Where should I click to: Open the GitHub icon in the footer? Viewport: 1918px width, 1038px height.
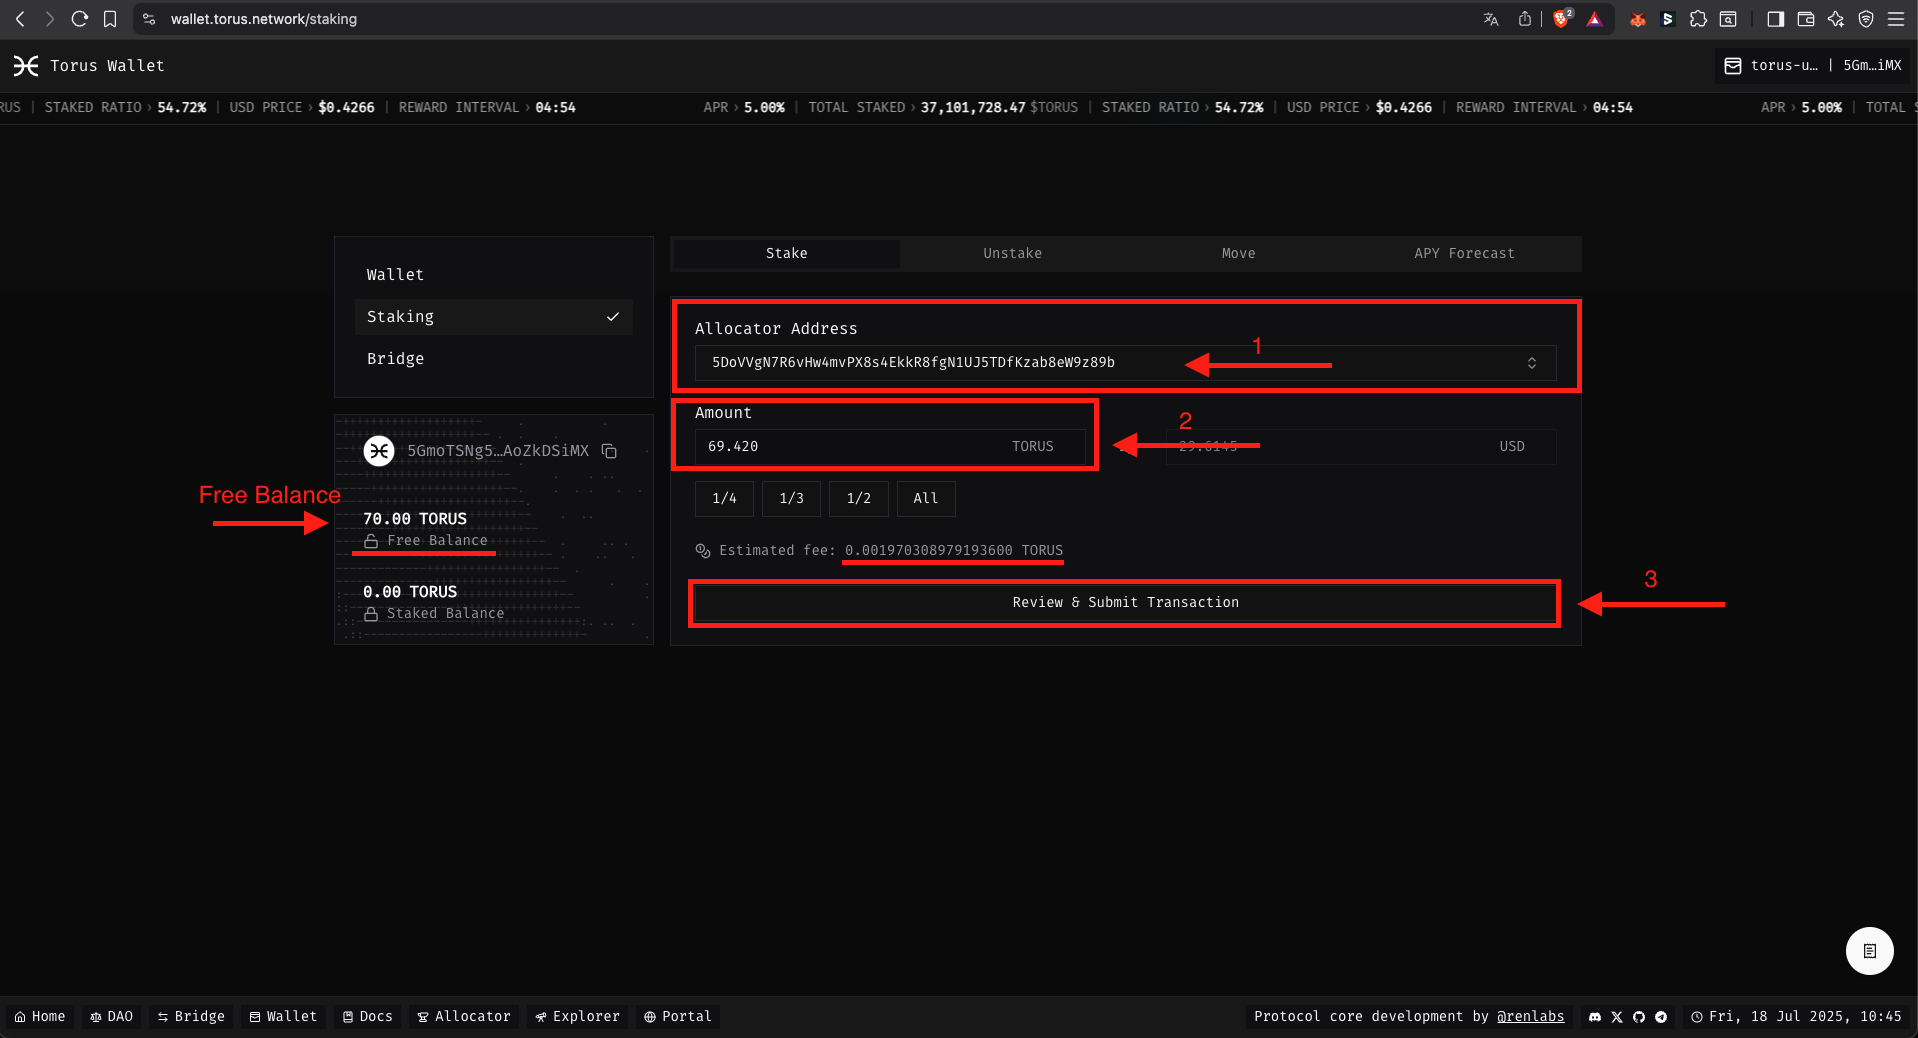(x=1639, y=1017)
